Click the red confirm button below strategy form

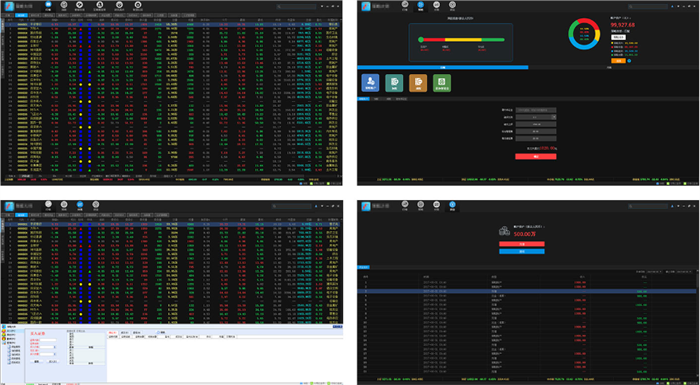[x=536, y=156]
